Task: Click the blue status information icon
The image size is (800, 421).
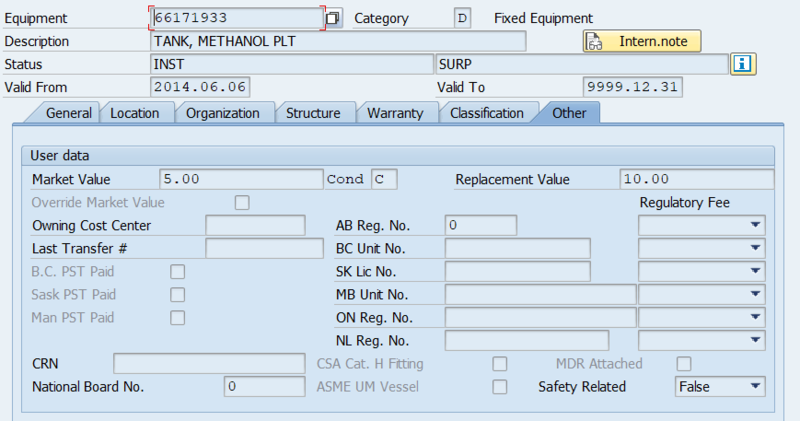Action: (x=743, y=64)
